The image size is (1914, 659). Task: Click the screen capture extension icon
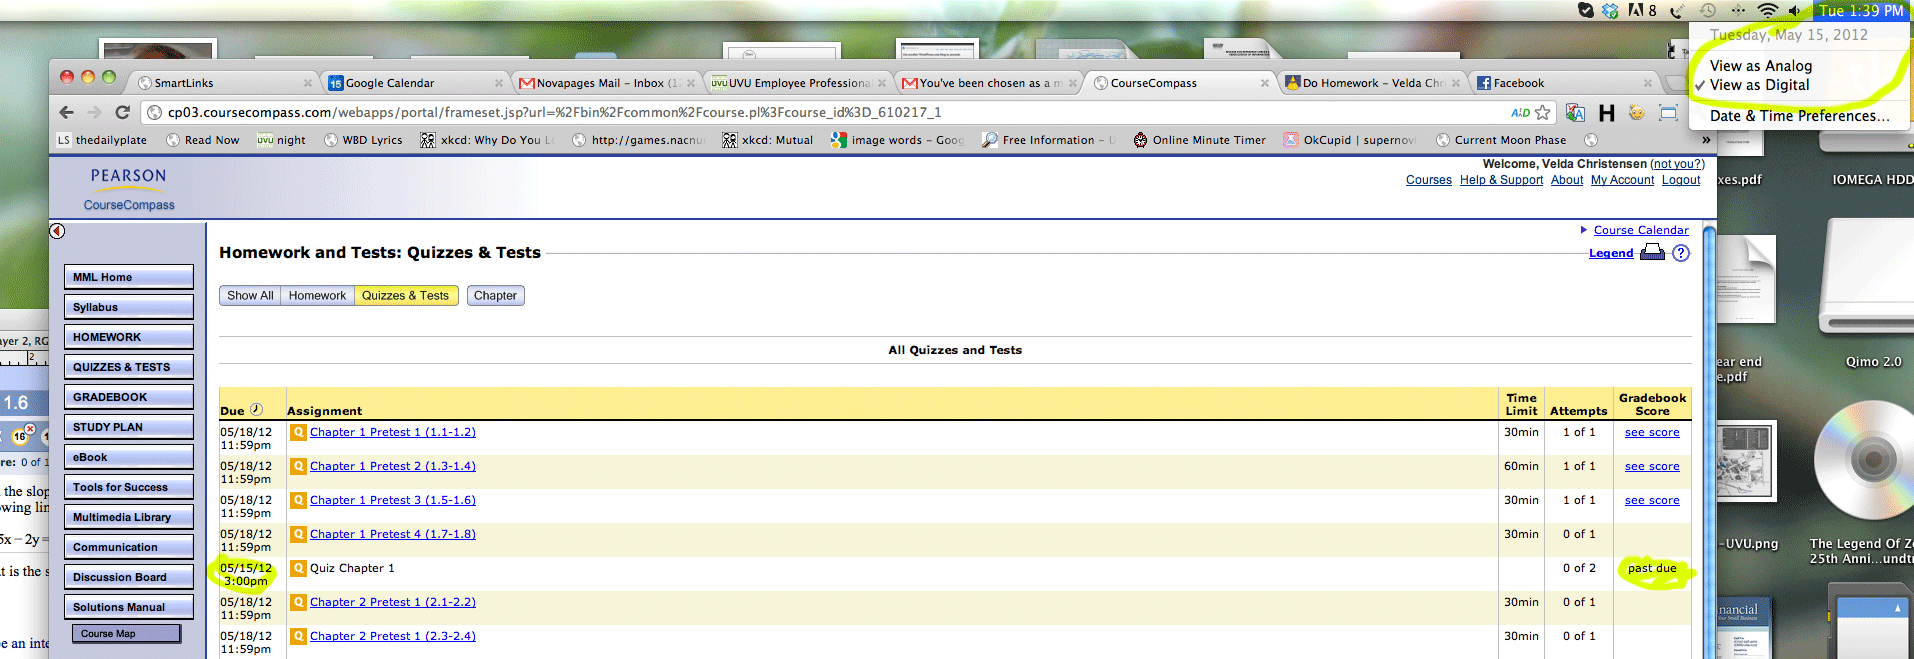click(x=1668, y=112)
